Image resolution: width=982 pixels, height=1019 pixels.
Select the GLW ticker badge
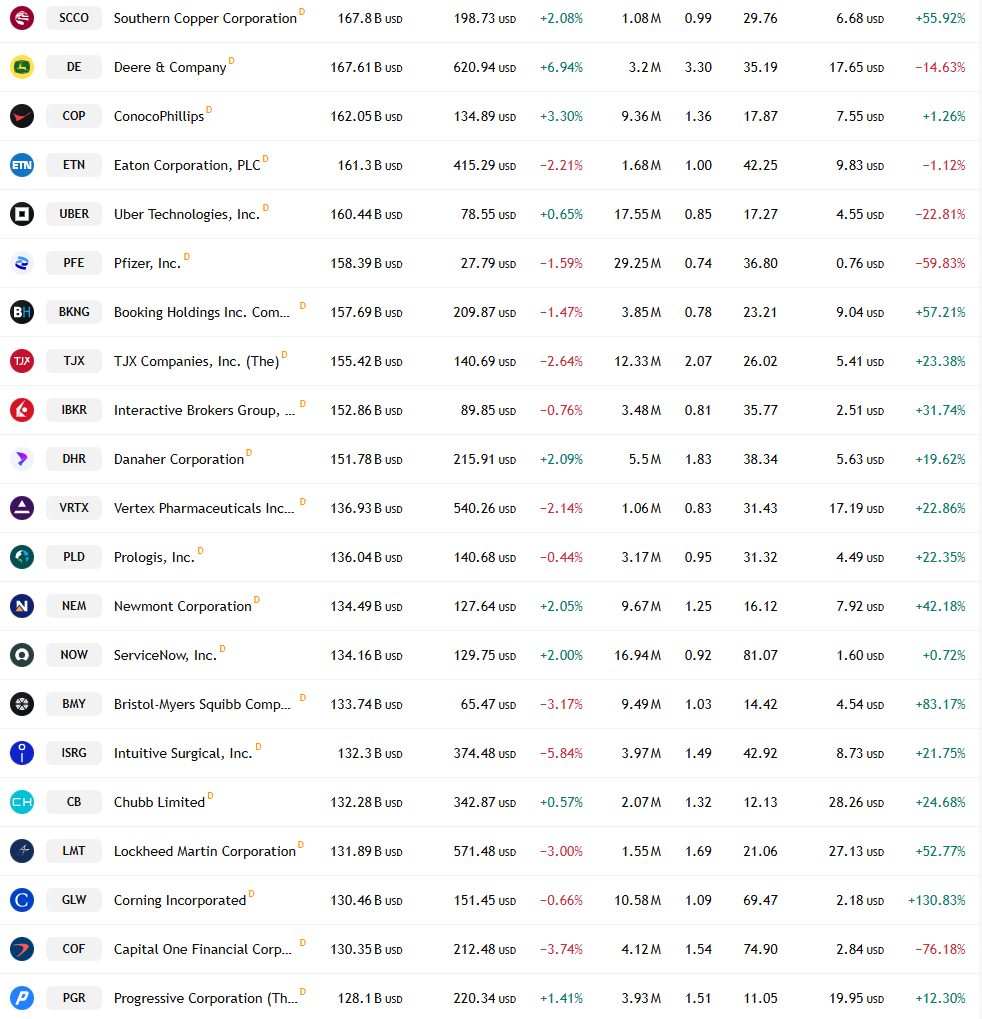74,899
